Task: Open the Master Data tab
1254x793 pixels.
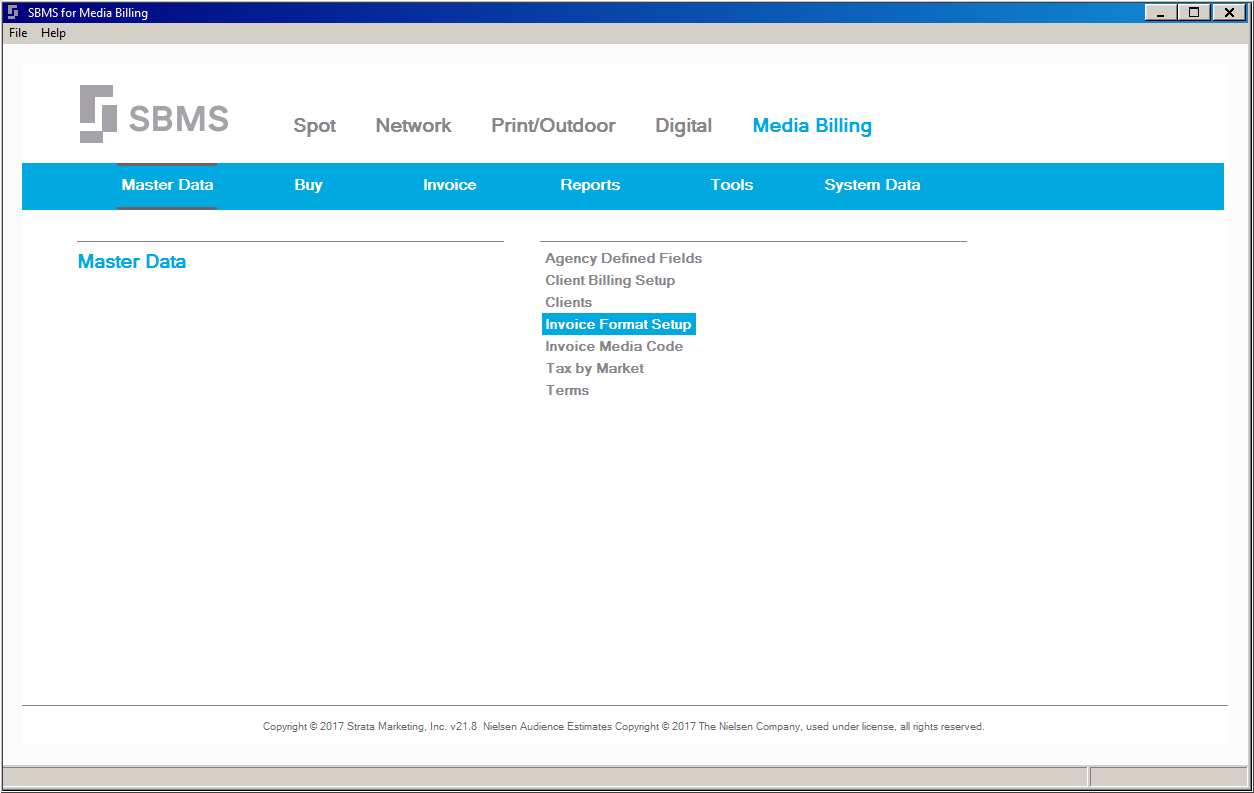Action: coord(167,185)
